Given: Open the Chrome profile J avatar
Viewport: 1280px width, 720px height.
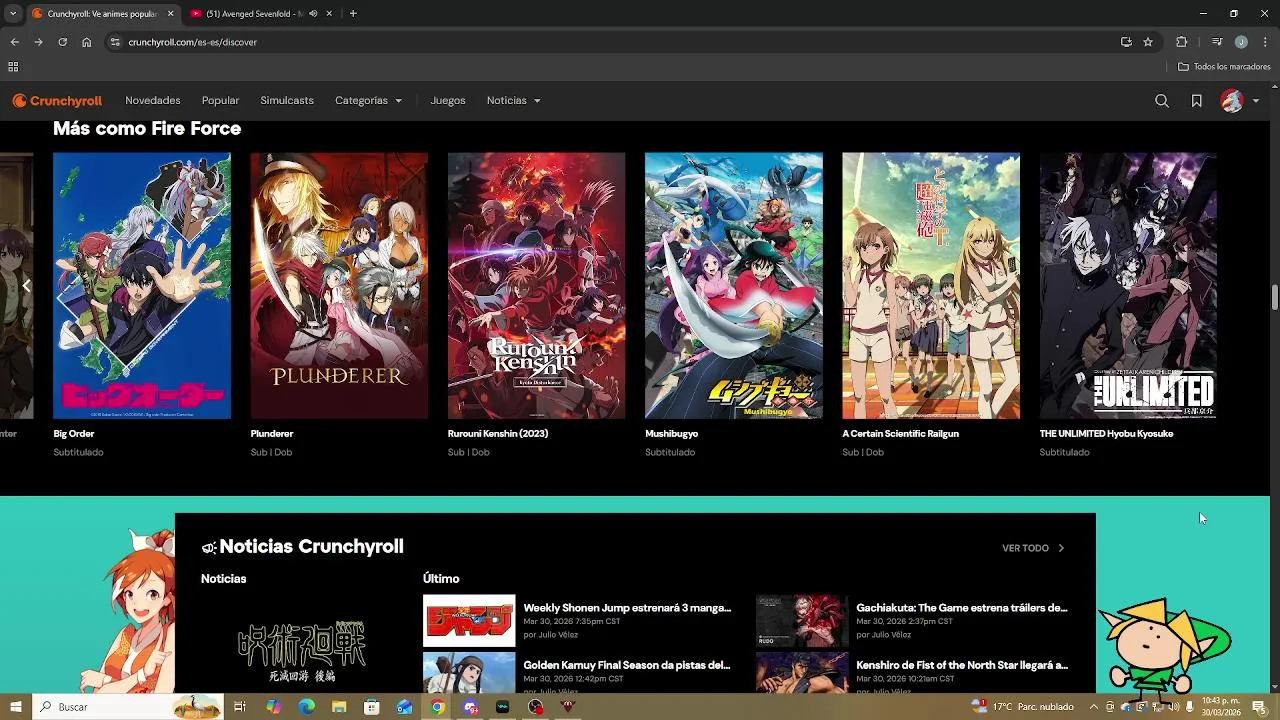Looking at the screenshot, I should coord(1241,42).
